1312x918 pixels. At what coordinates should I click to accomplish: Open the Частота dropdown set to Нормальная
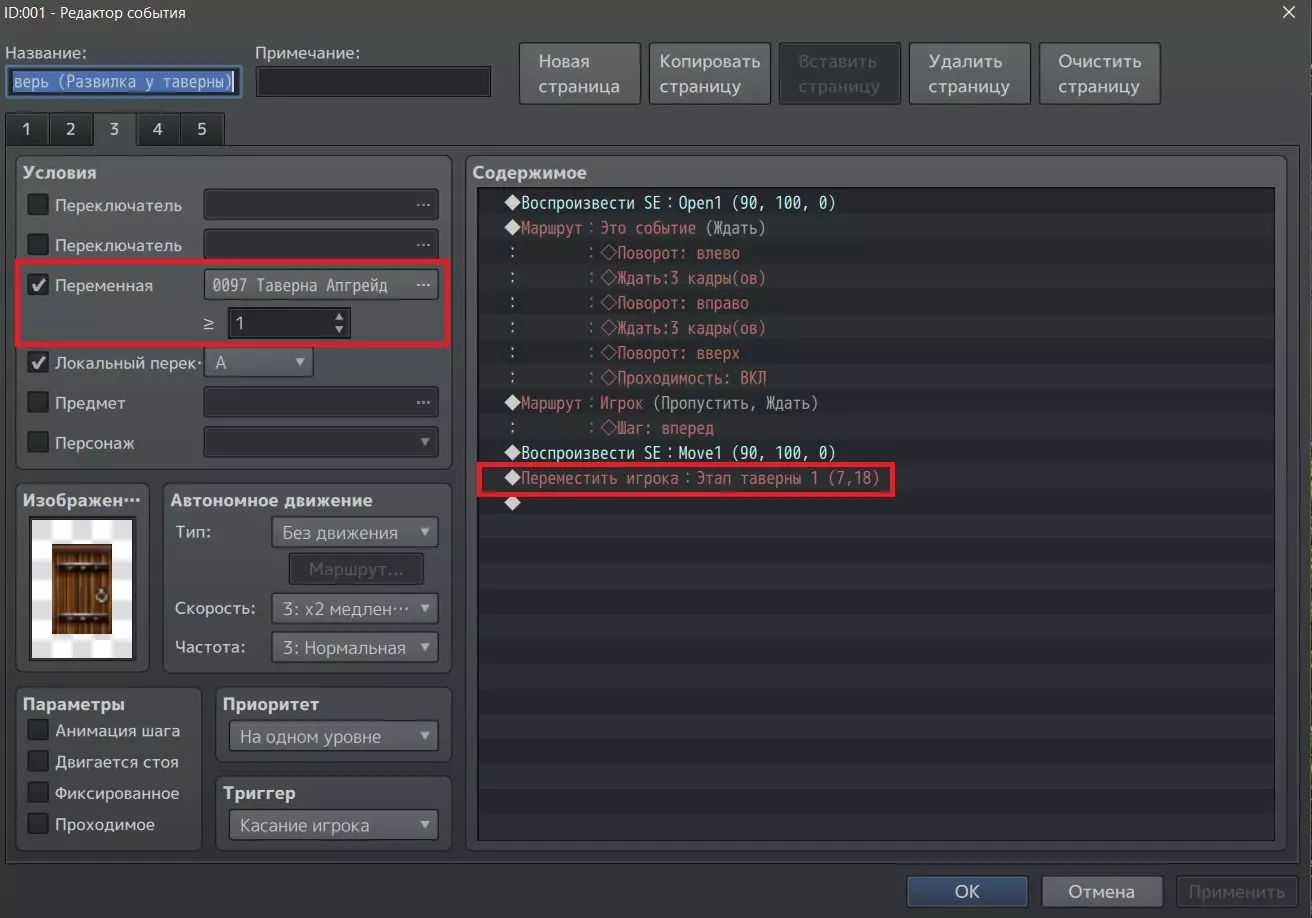point(355,647)
